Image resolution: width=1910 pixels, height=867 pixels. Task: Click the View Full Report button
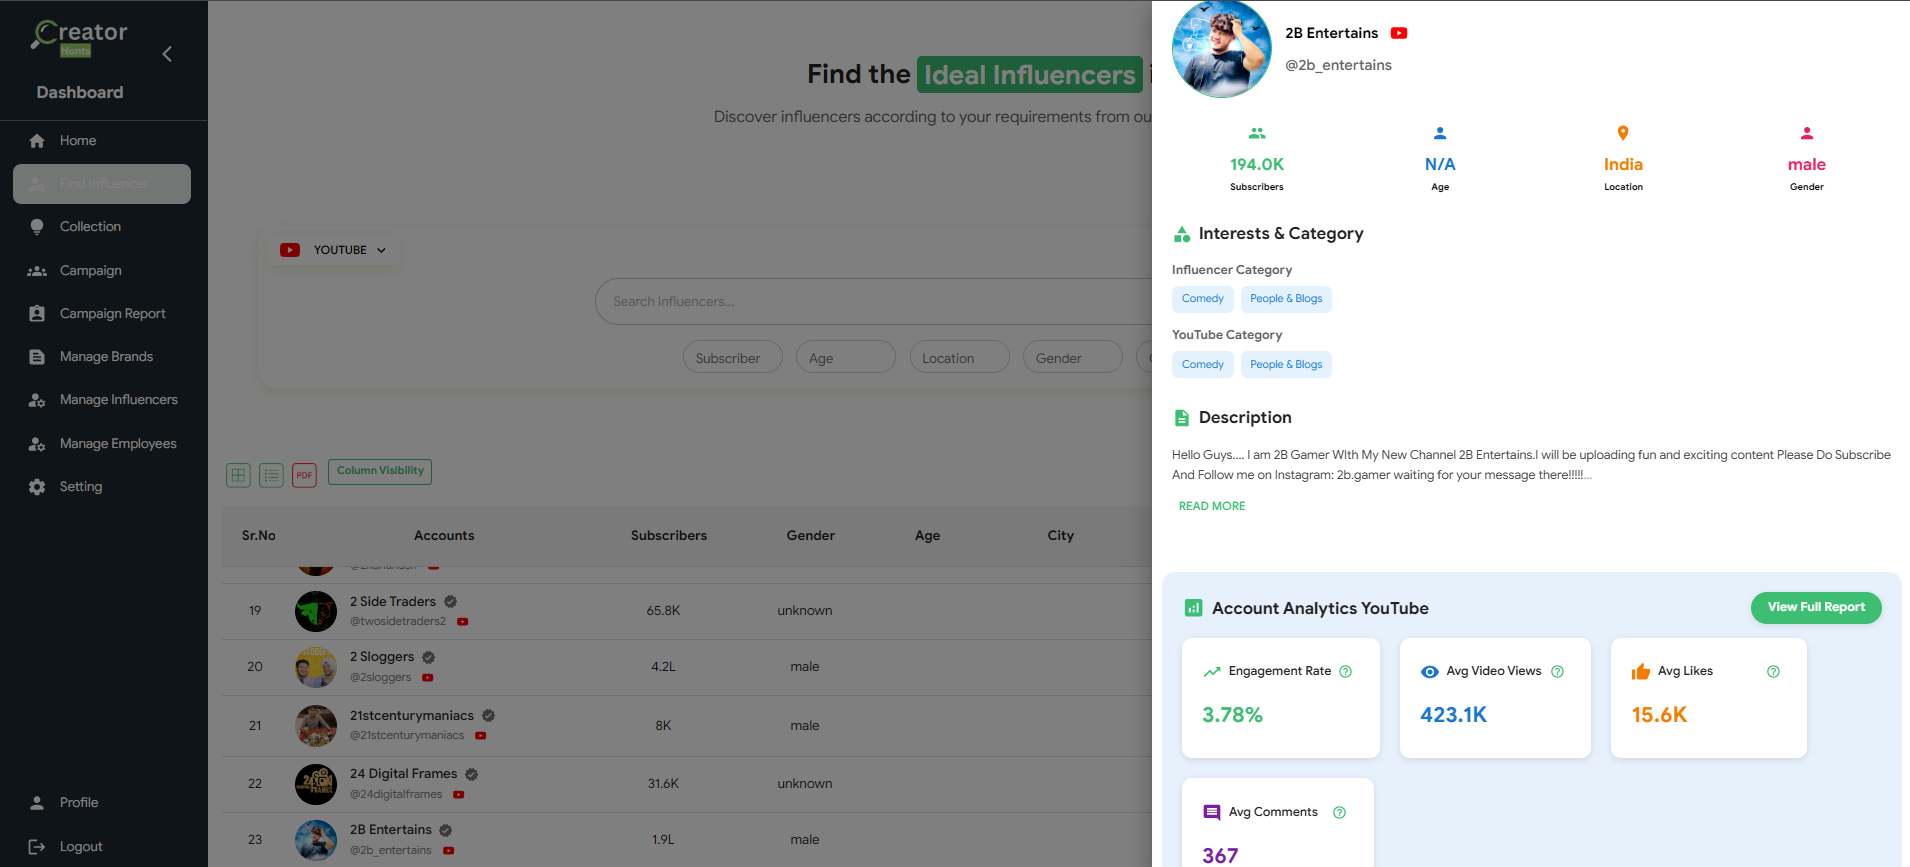coord(1815,607)
